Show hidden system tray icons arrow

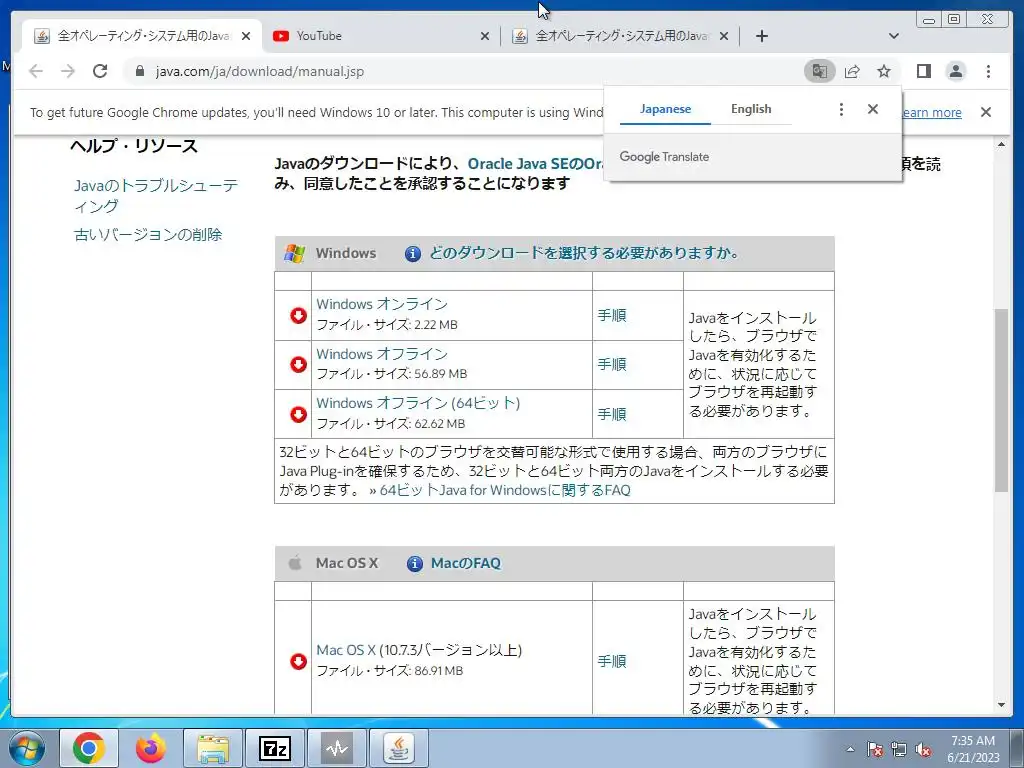point(850,749)
